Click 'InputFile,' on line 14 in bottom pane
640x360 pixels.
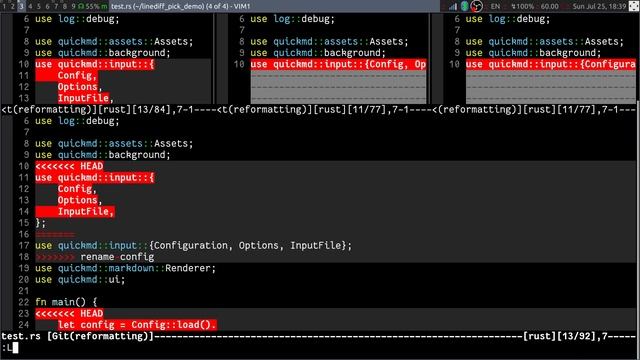85,211
